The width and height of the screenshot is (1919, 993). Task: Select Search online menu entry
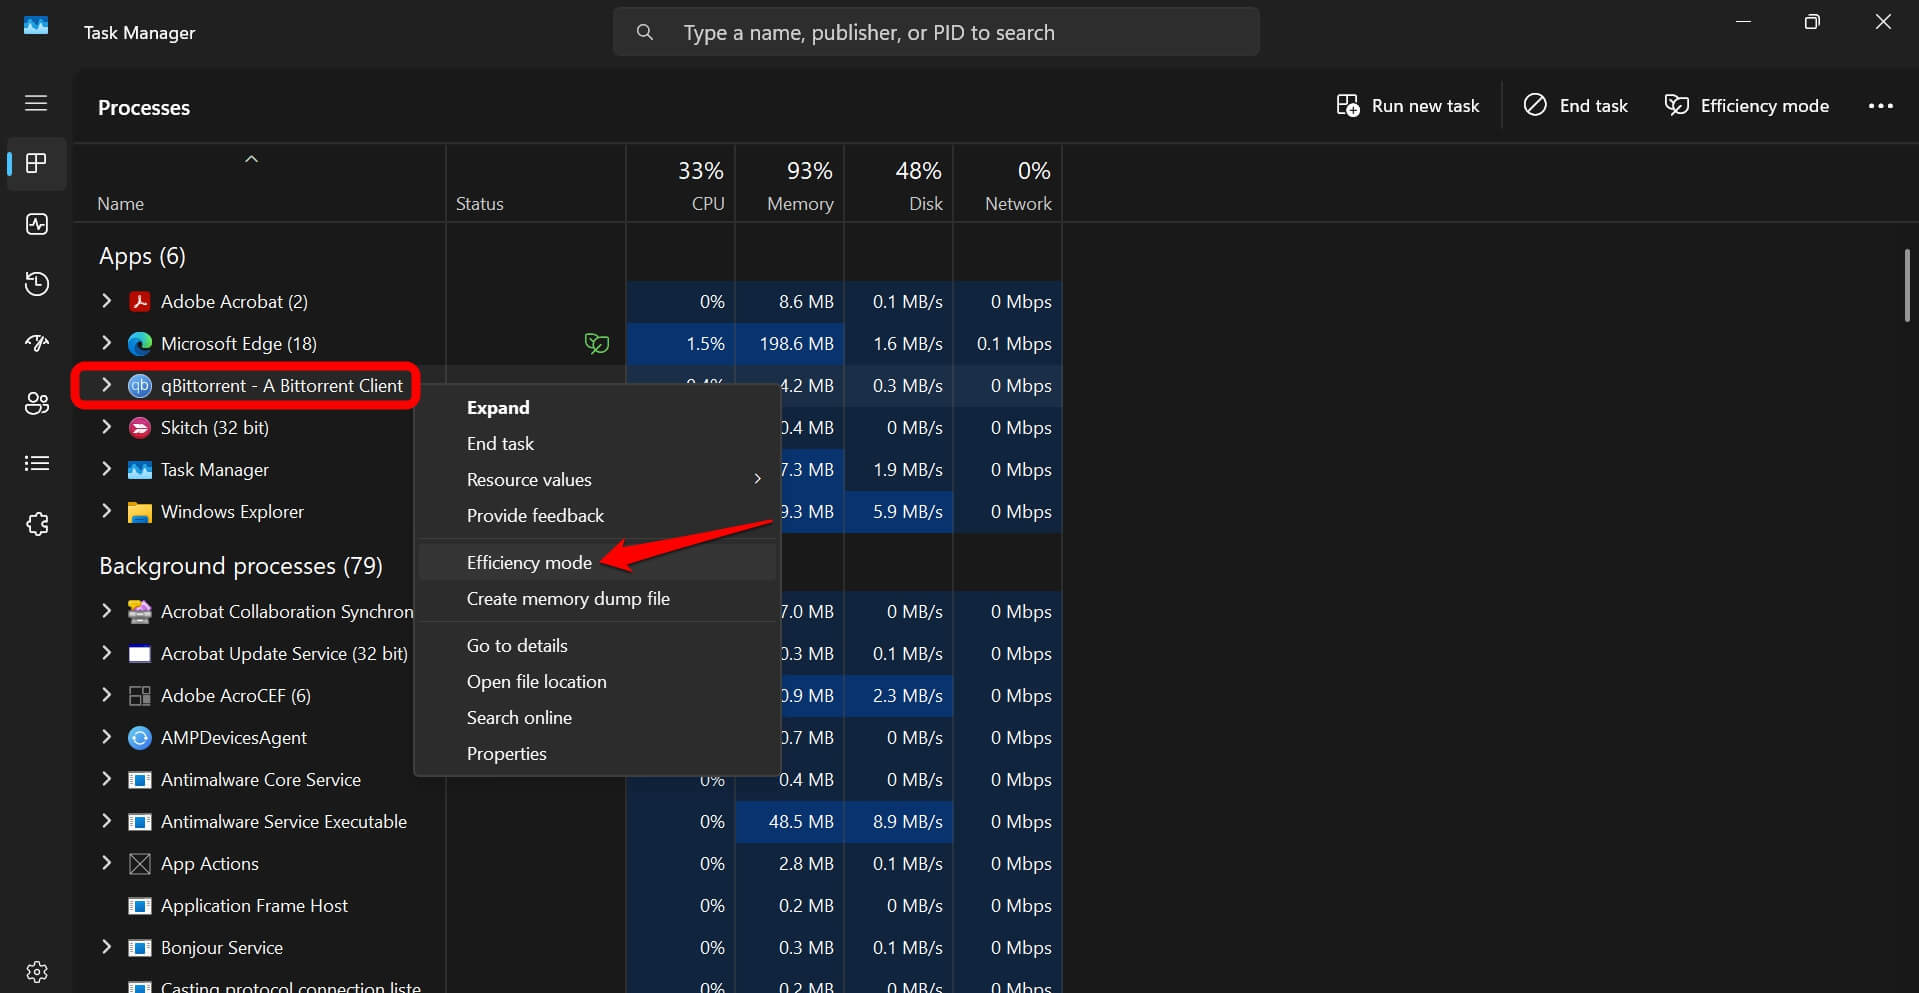tap(597, 717)
